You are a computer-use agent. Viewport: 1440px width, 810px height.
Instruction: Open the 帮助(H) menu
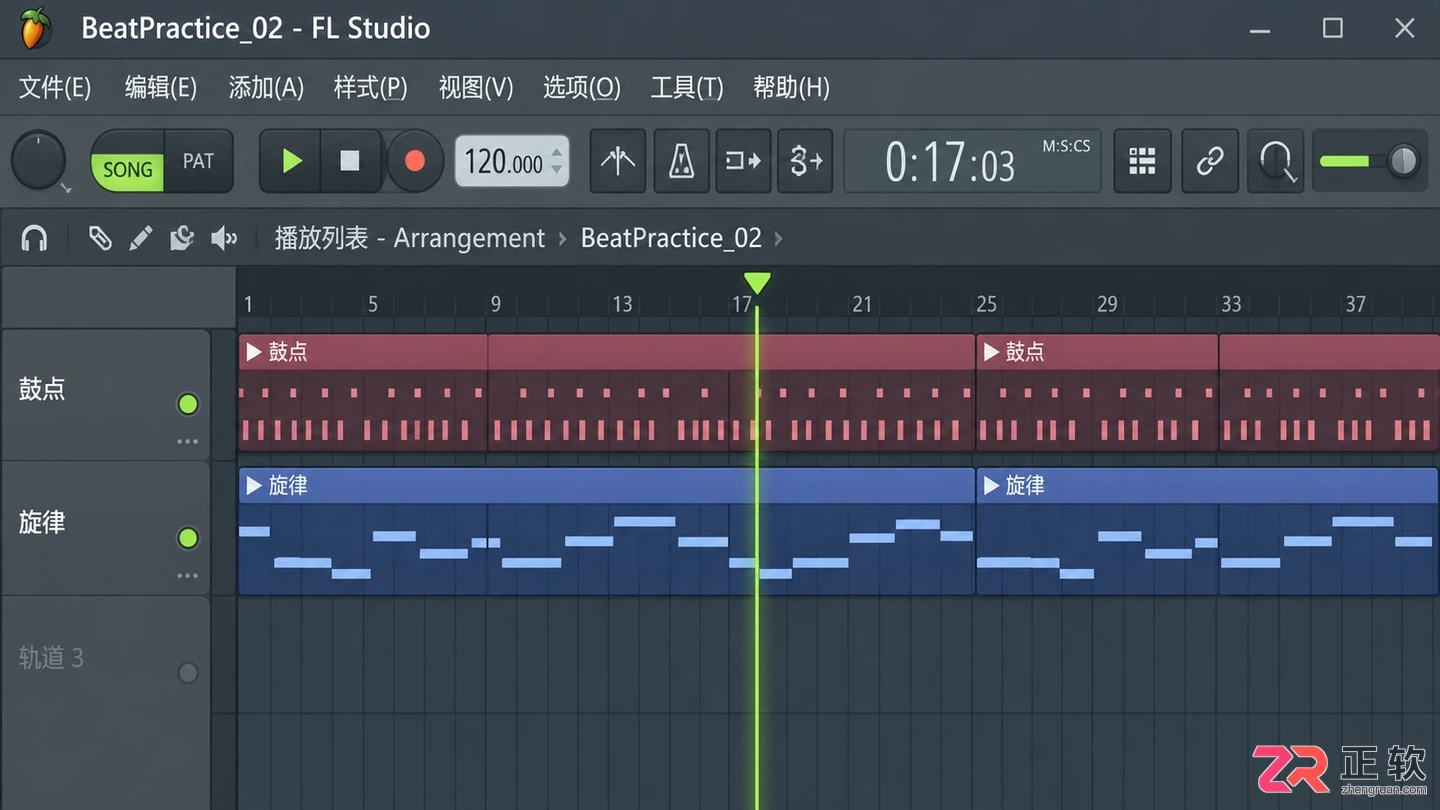(x=791, y=88)
